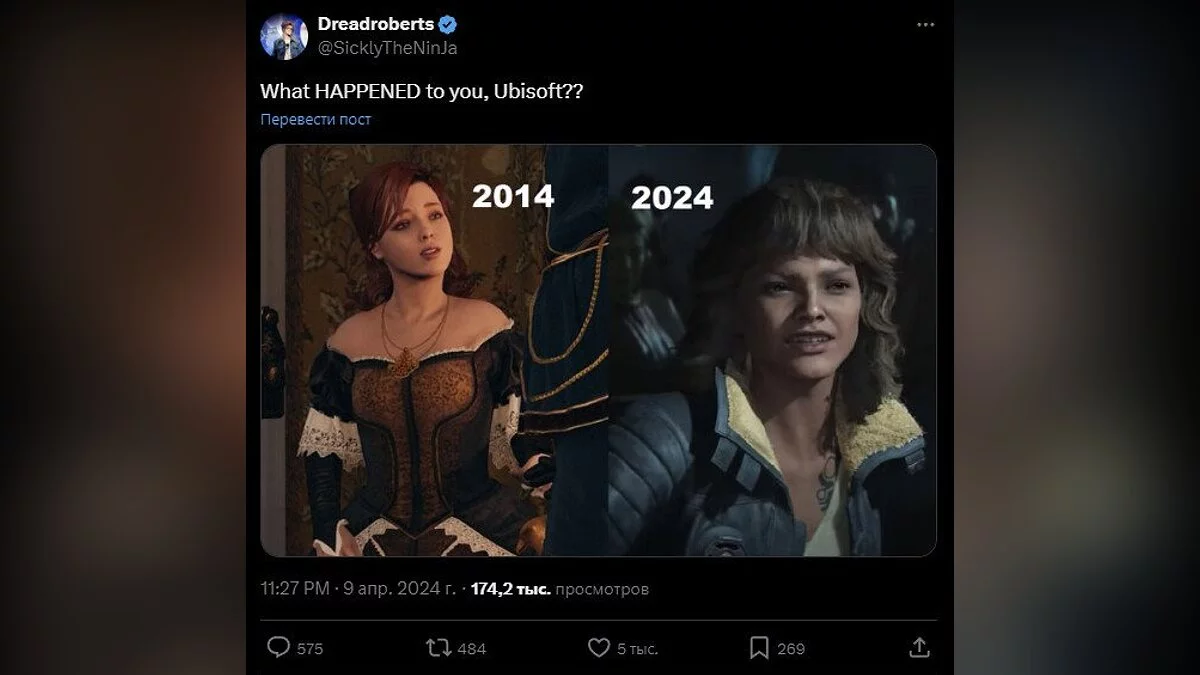Click the tweet text about Ubisoft
Image resolution: width=1200 pixels, height=675 pixels.
pyautogui.click(x=422, y=91)
